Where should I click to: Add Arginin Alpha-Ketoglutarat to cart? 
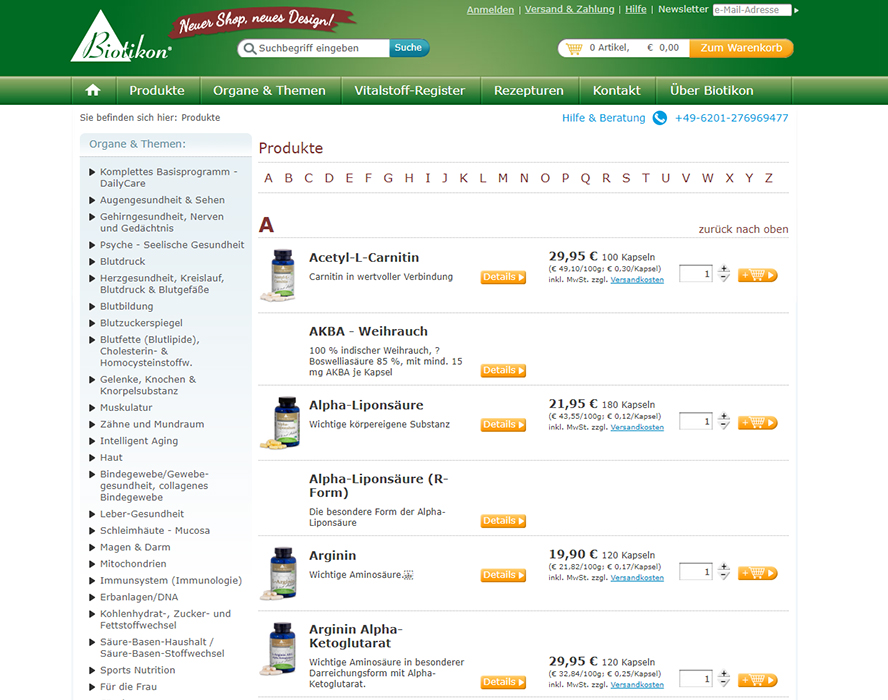(758, 680)
